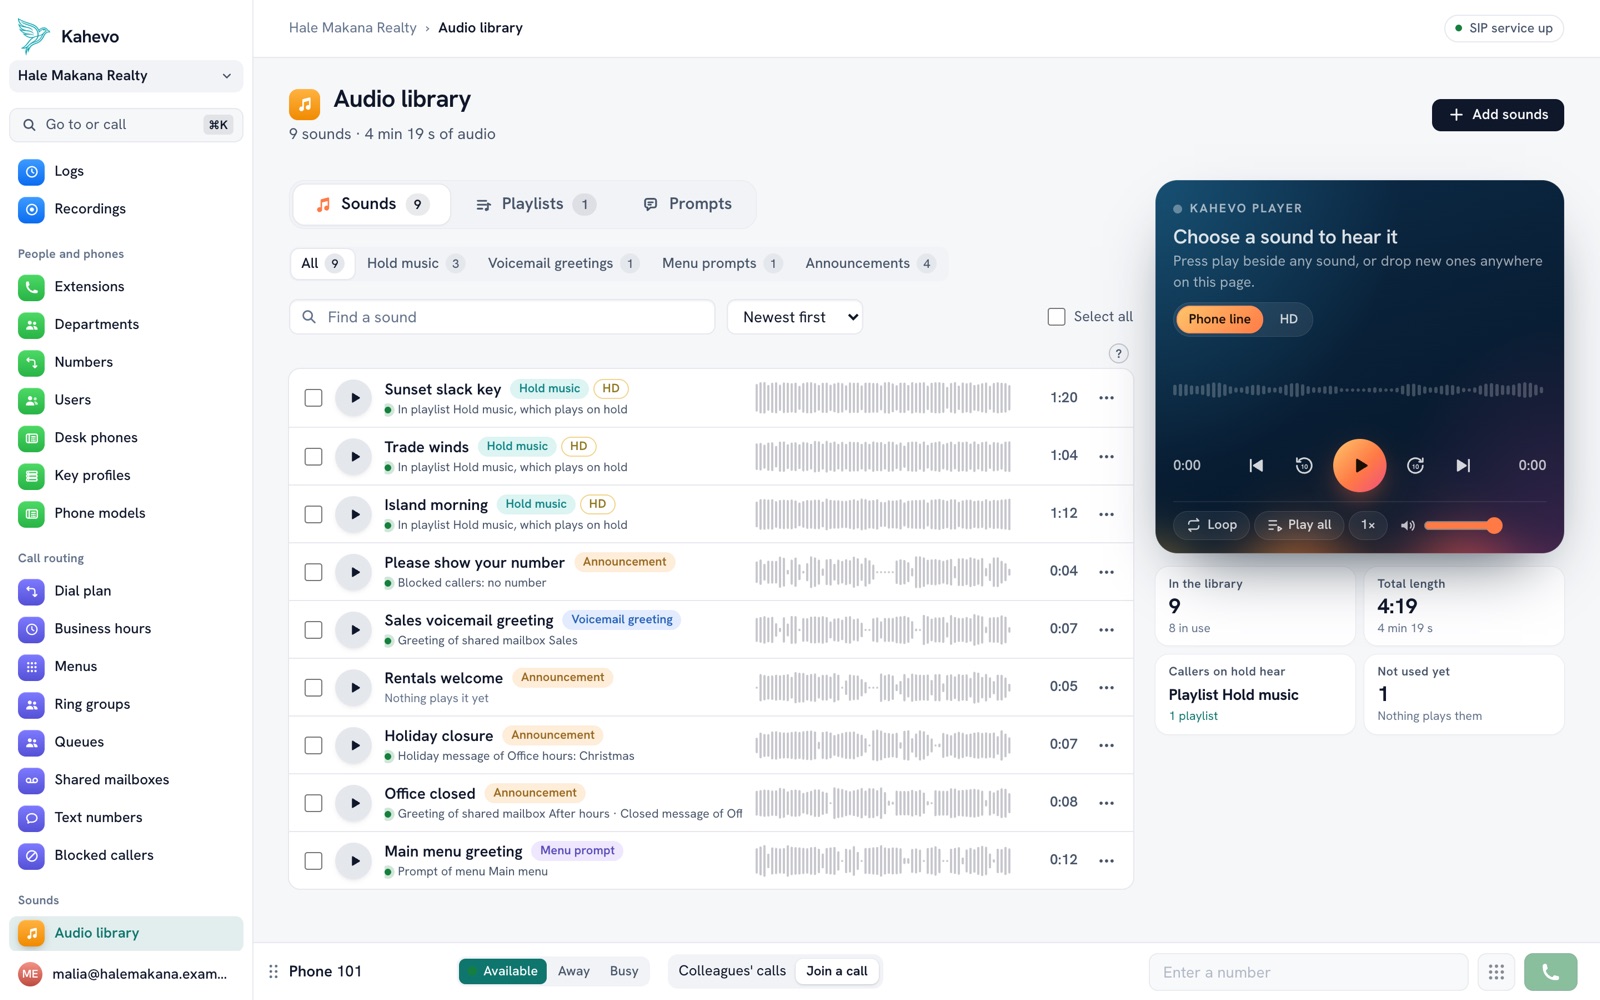This screenshot has height=1000, width=1600.
Task: Set status to Away
Action: pos(574,971)
